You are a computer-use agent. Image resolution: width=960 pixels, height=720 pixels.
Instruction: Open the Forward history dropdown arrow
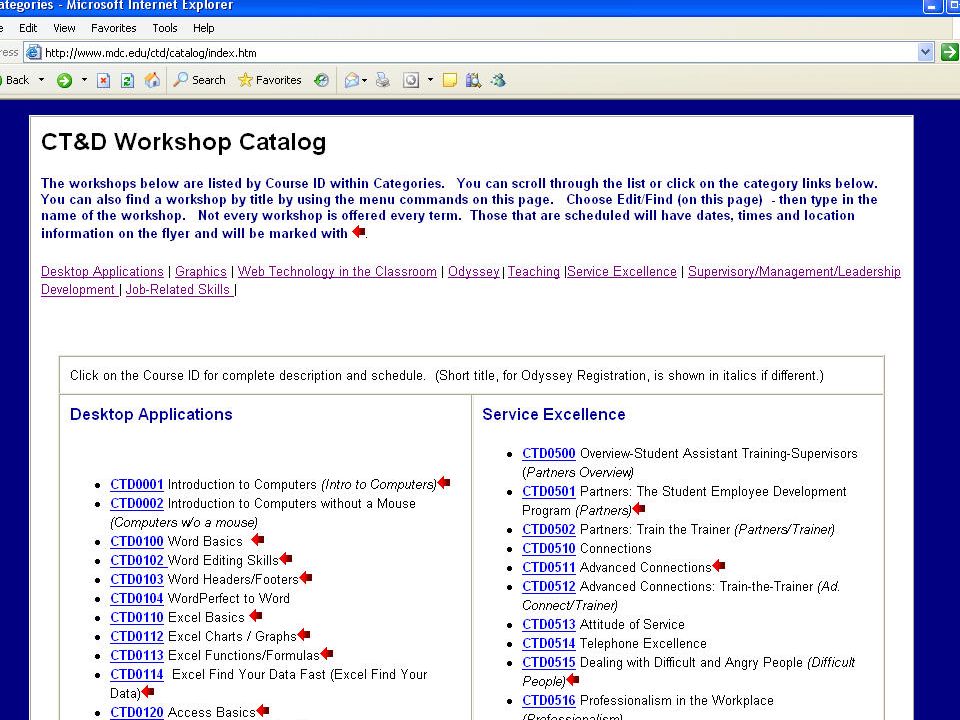click(84, 80)
